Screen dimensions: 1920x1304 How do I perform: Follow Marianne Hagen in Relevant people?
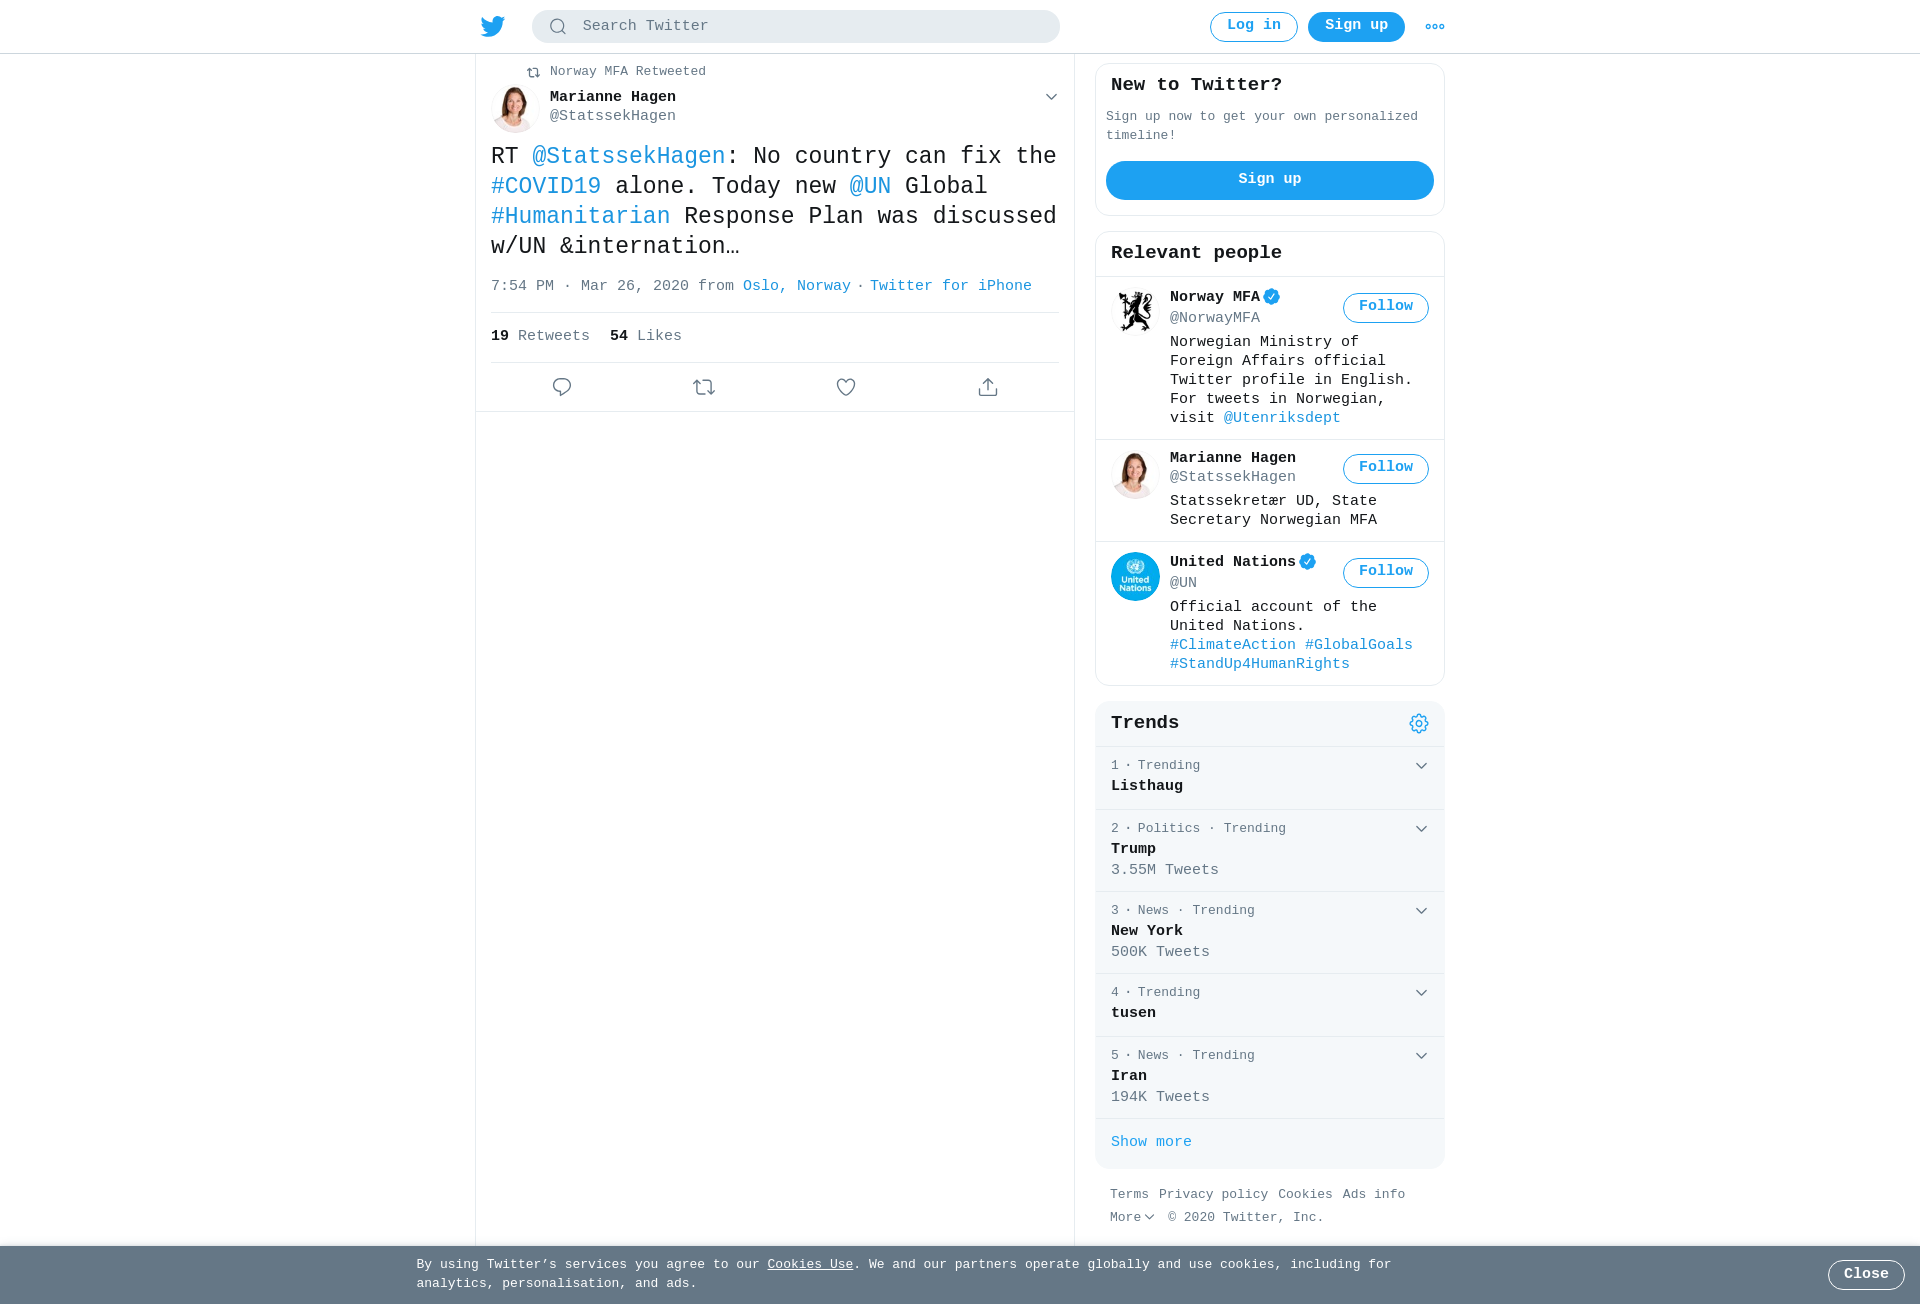(1386, 468)
